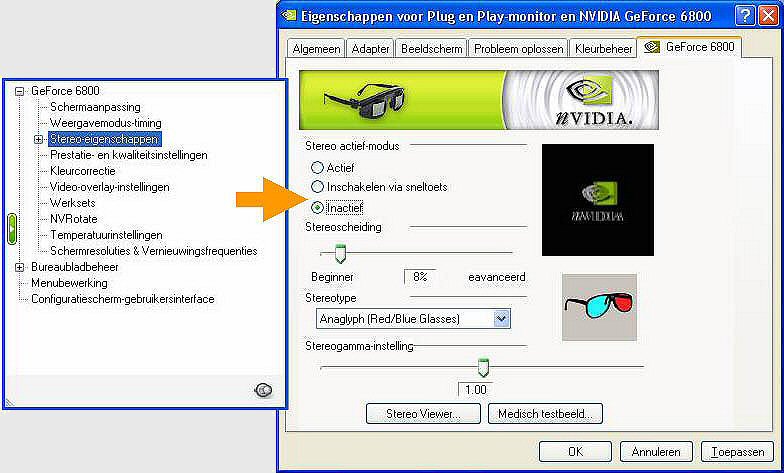Image resolution: width=784 pixels, height=473 pixels.
Task: Open the Probleem oplossen tab
Action: pos(518,49)
